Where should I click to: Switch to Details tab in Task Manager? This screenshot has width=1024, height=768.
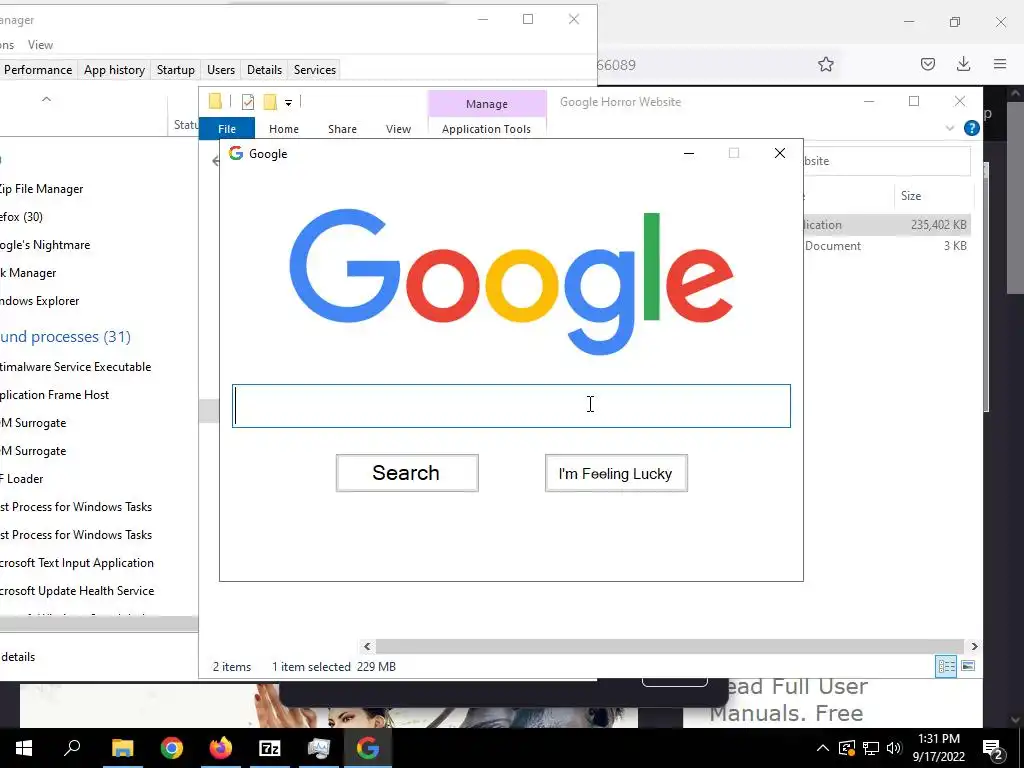click(264, 70)
